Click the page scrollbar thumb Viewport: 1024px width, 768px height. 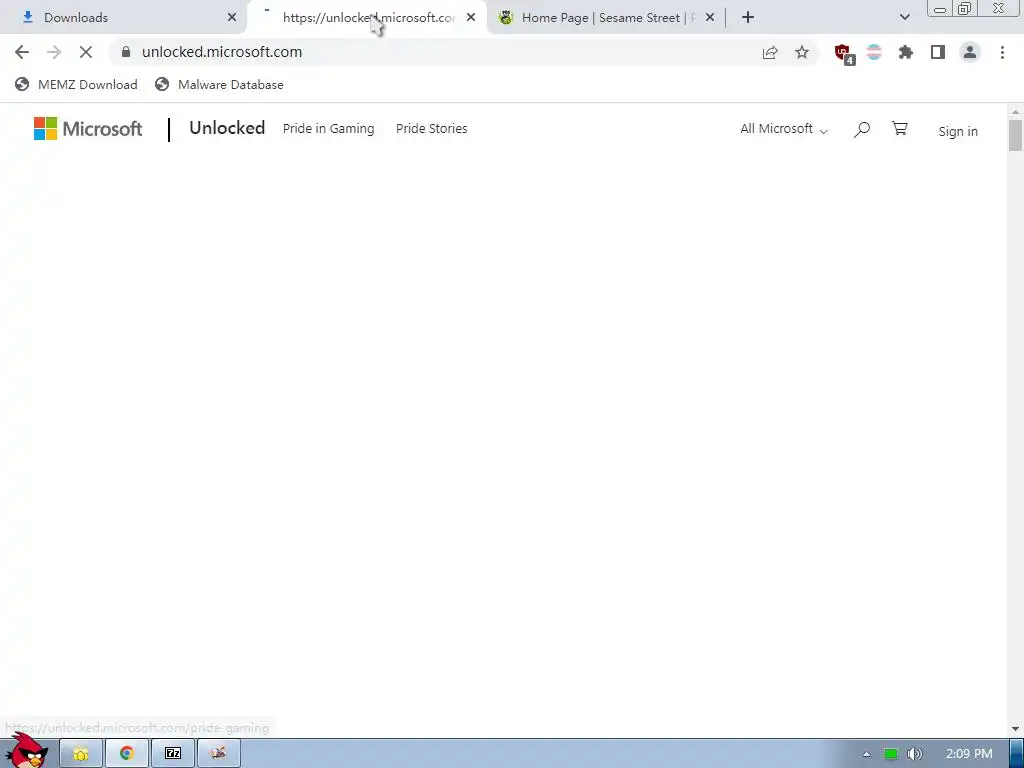tap(1015, 135)
